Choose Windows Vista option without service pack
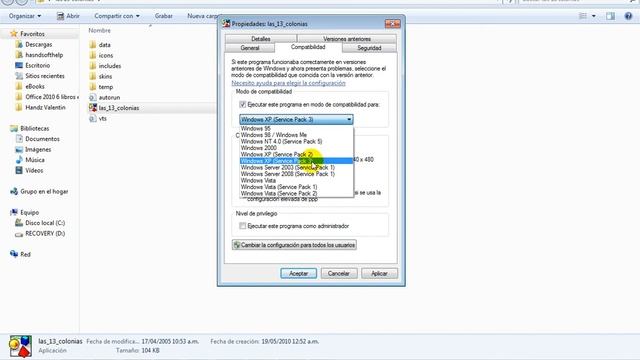The height and width of the screenshot is (360, 640). click(x=296, y=180)
